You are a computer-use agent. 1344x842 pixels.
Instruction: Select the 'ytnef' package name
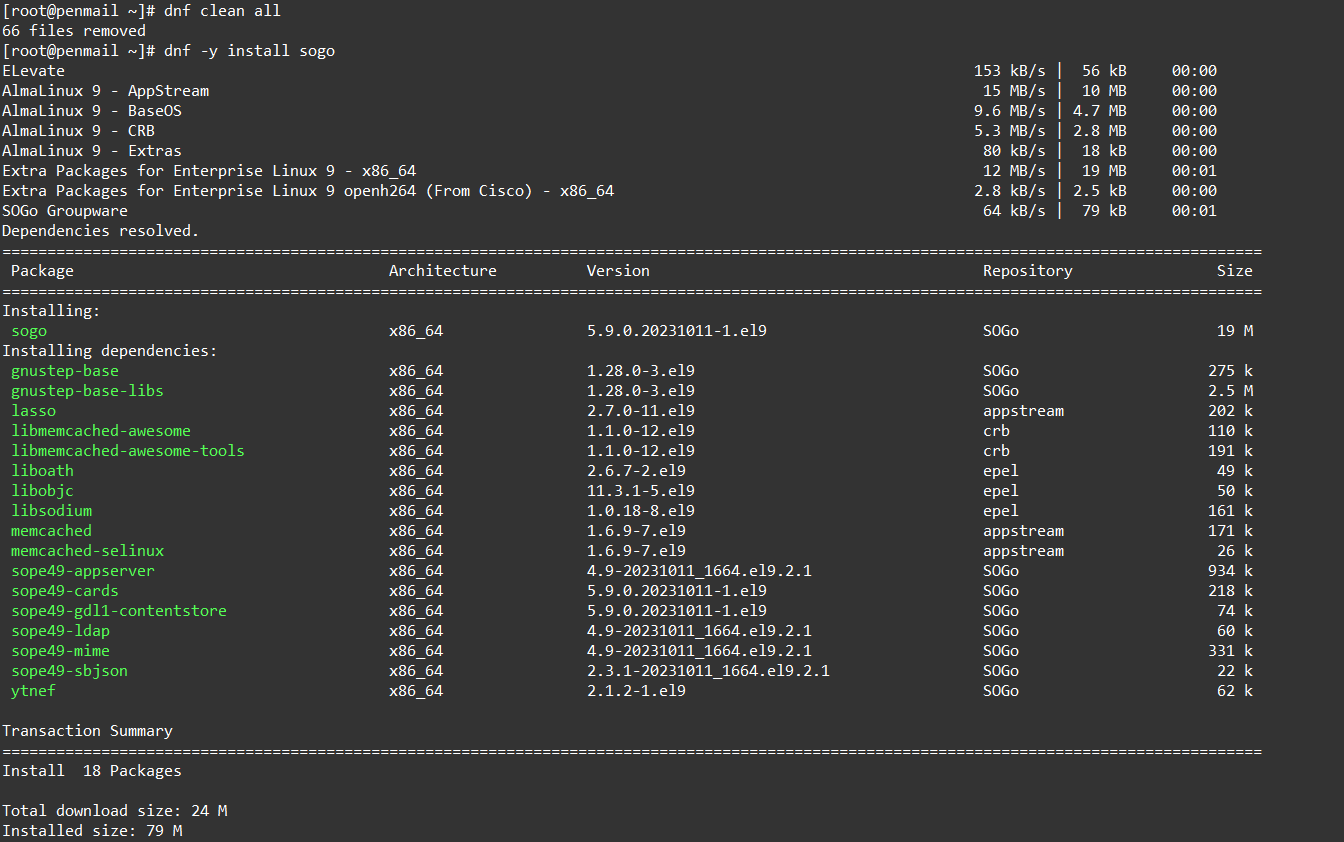tap(33, 691)
